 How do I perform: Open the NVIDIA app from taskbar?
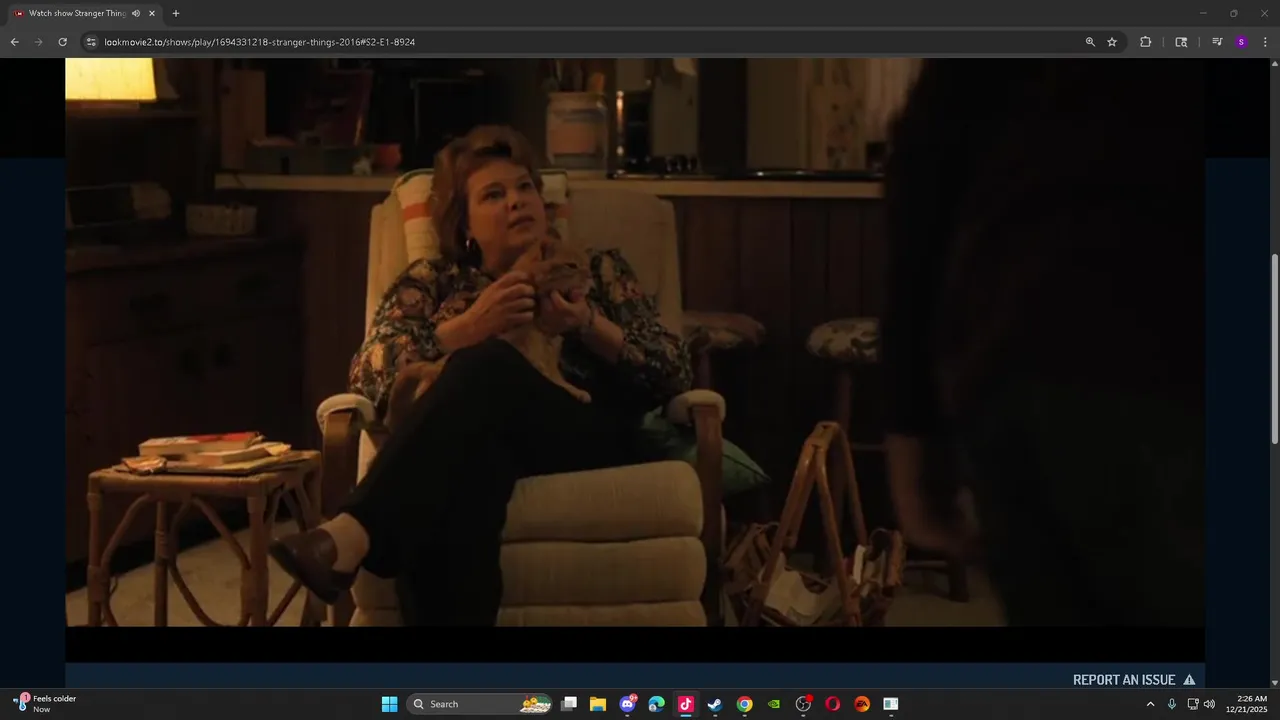(774, 704)
